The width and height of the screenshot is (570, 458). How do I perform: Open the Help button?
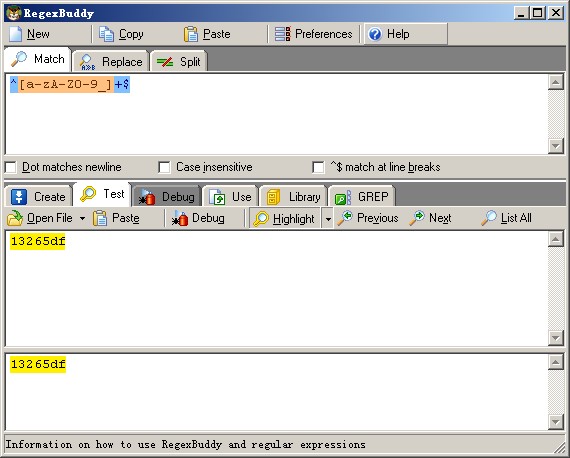tap(405, 34)
